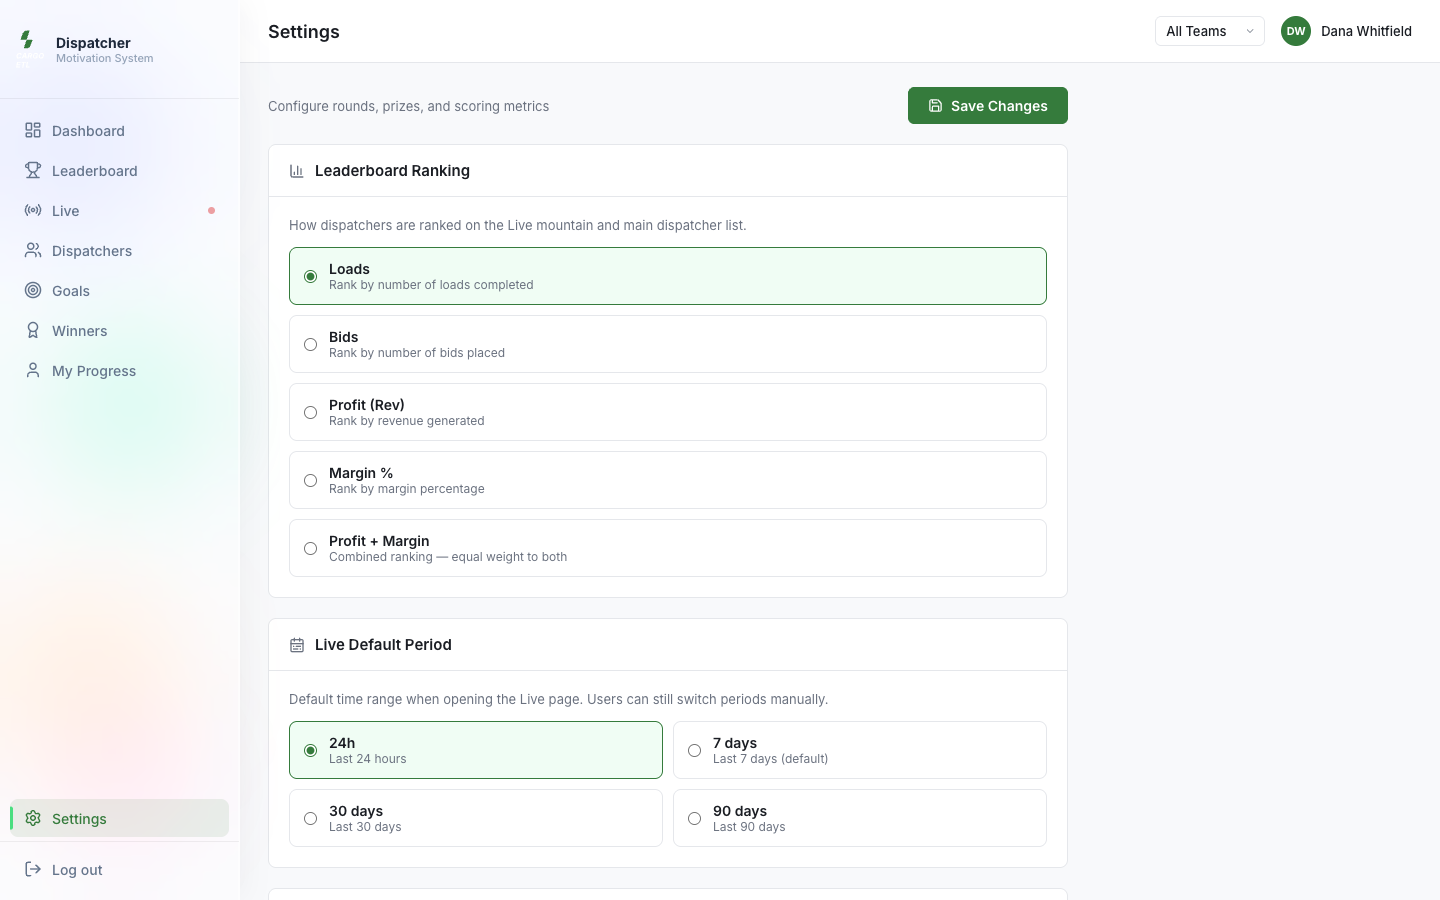Screen dimensions: 1440x900
Task: Go to the Leaderboard page
Action: pos(120,170)
